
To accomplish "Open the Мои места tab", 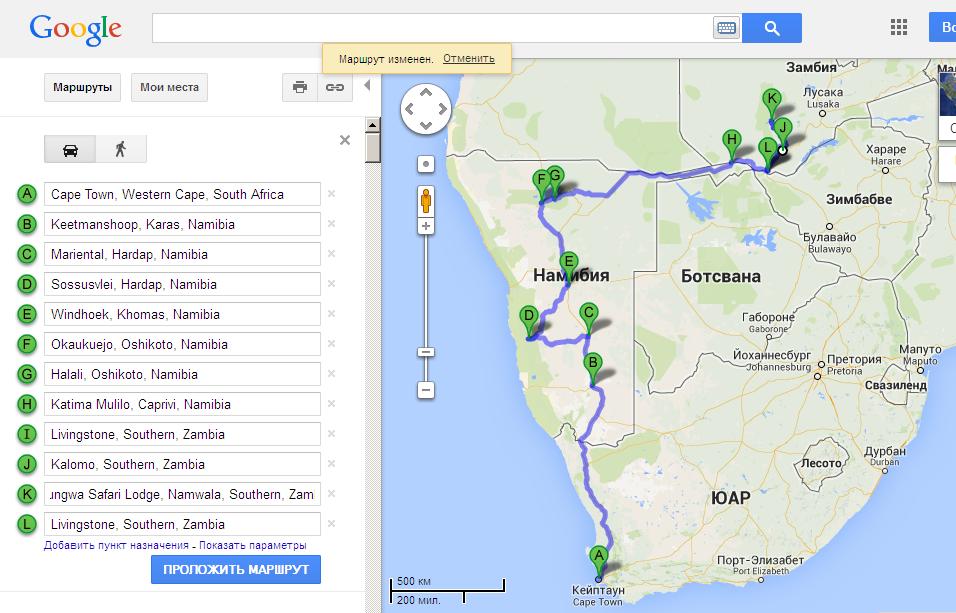I will (x=169, y=87).
